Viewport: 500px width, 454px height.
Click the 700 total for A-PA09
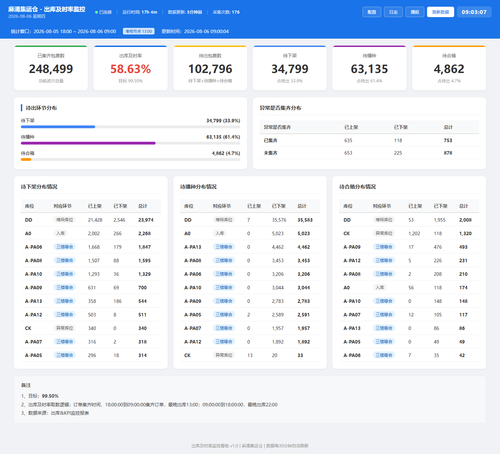[142, 288]
